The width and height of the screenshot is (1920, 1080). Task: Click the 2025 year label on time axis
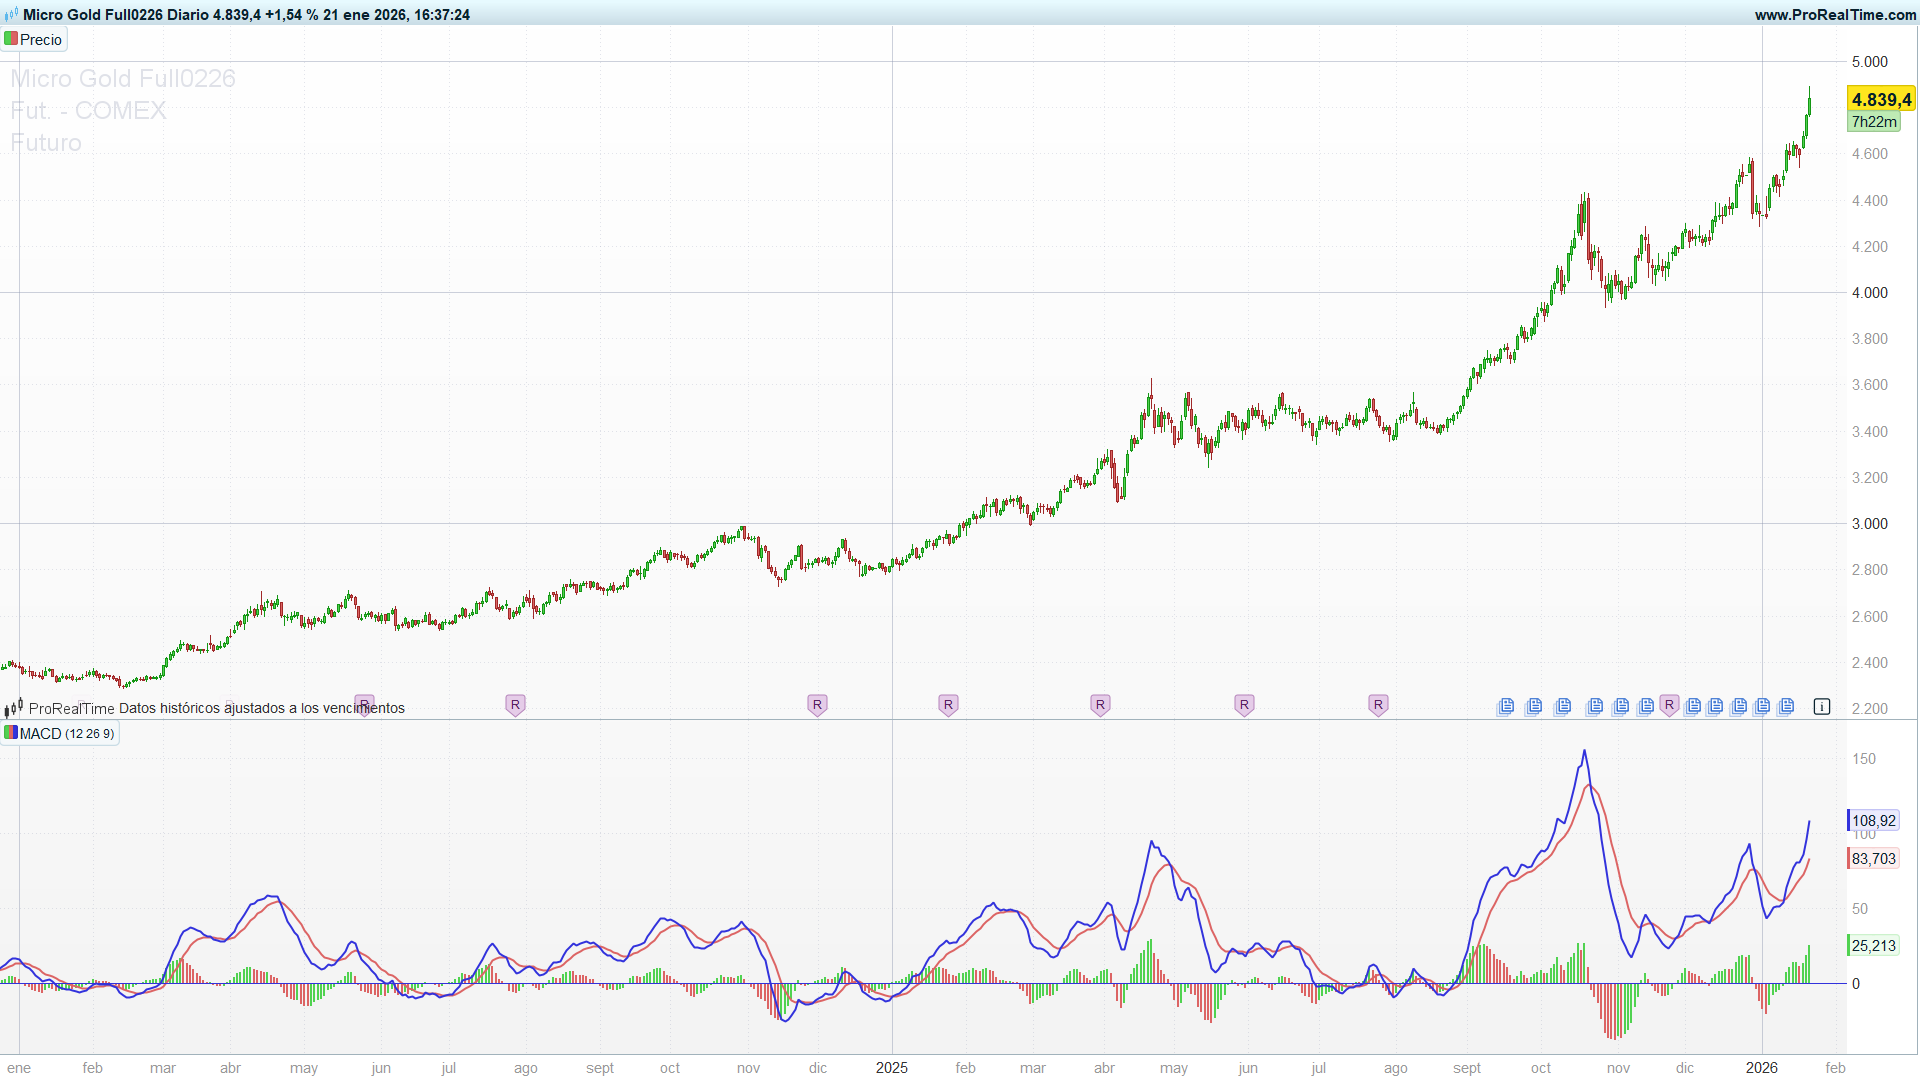click(892, 1068)
